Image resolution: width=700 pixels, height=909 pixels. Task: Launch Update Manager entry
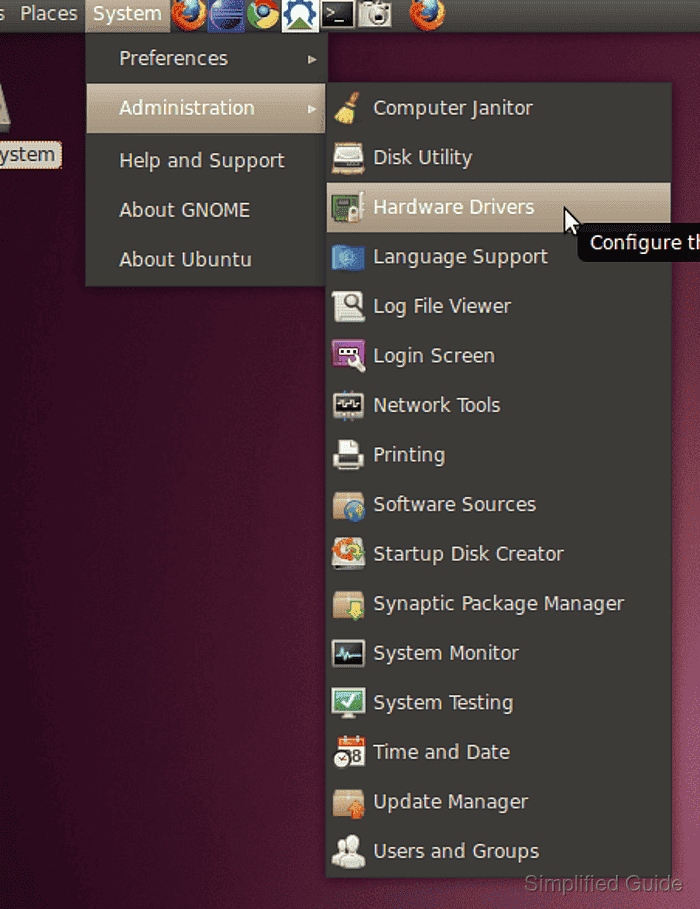499,802
